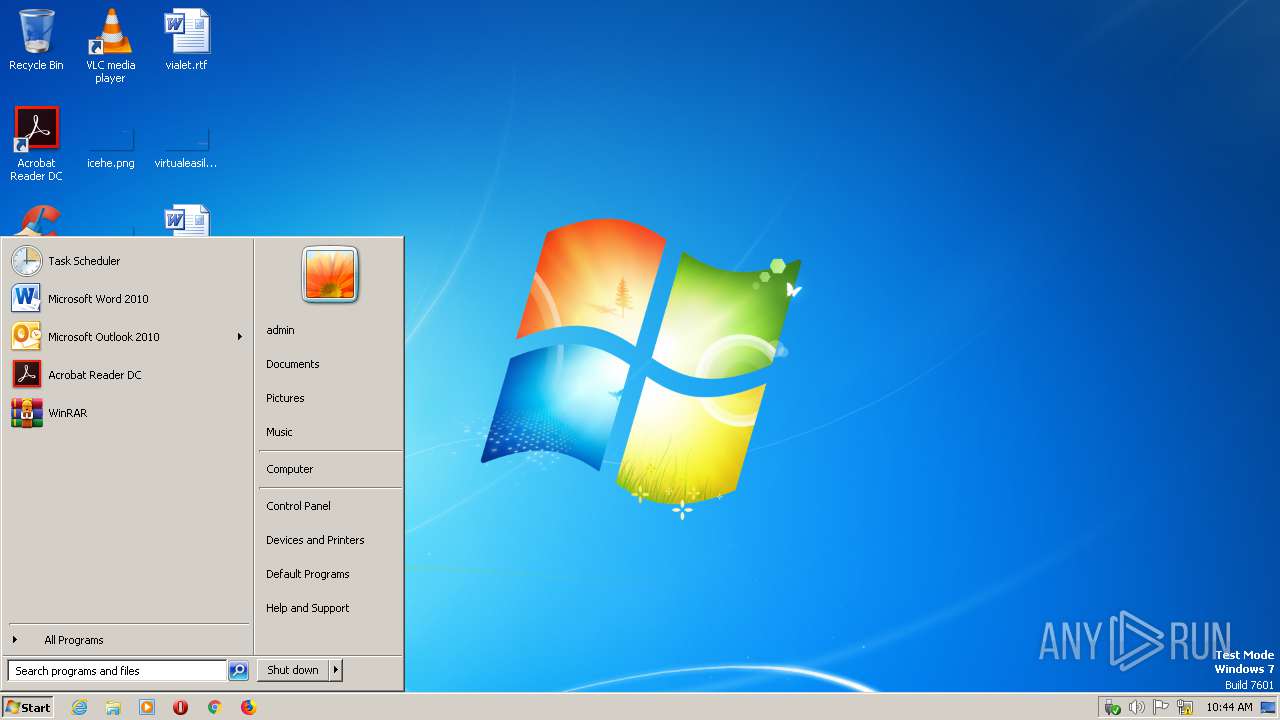Open Help and Support

[308, 608]
